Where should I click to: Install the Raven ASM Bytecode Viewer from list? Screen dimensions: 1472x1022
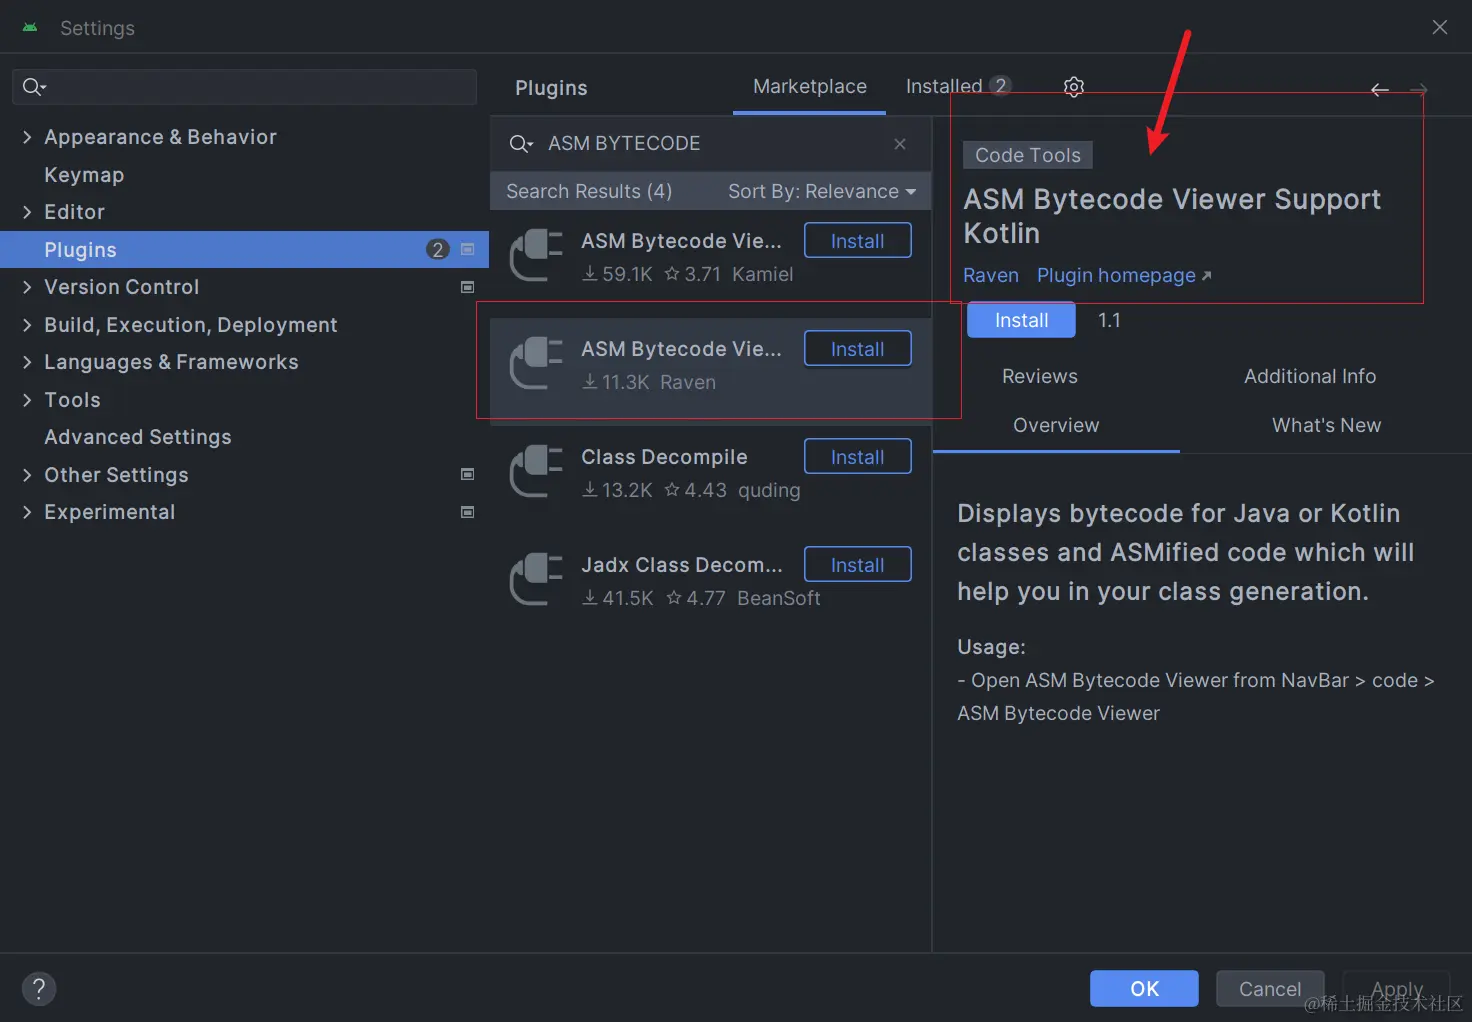pyautogui.click(x=858, y=349)
